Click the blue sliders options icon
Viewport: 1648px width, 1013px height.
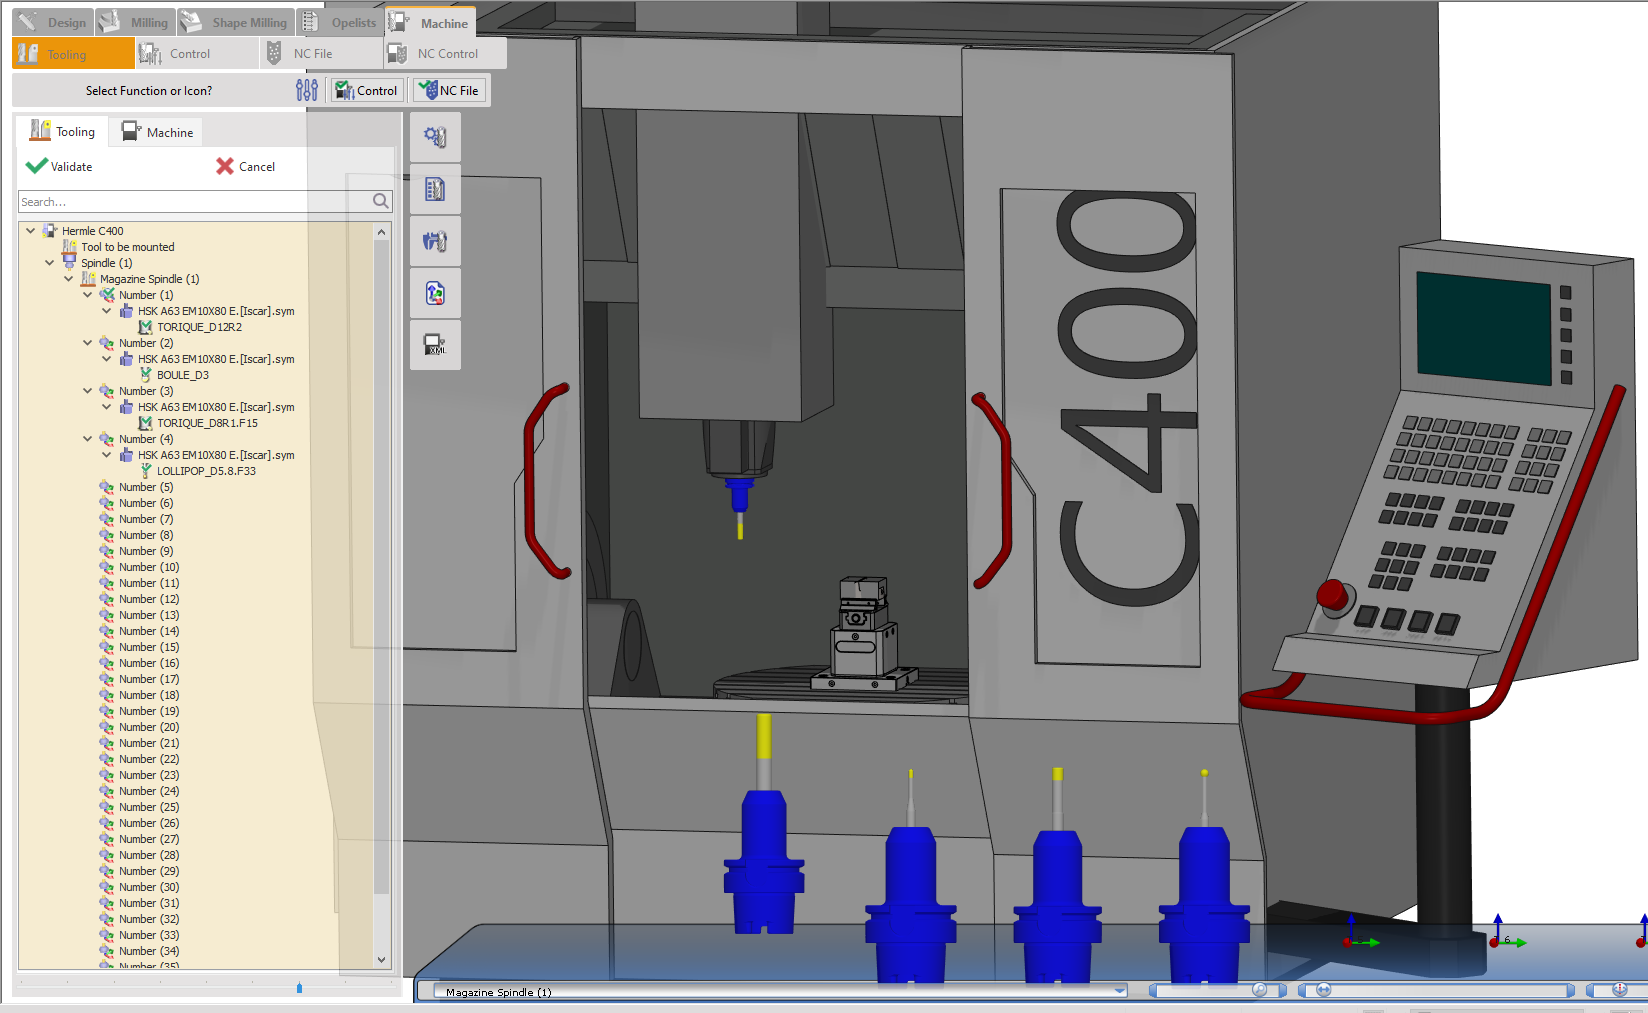click(307, 91)
